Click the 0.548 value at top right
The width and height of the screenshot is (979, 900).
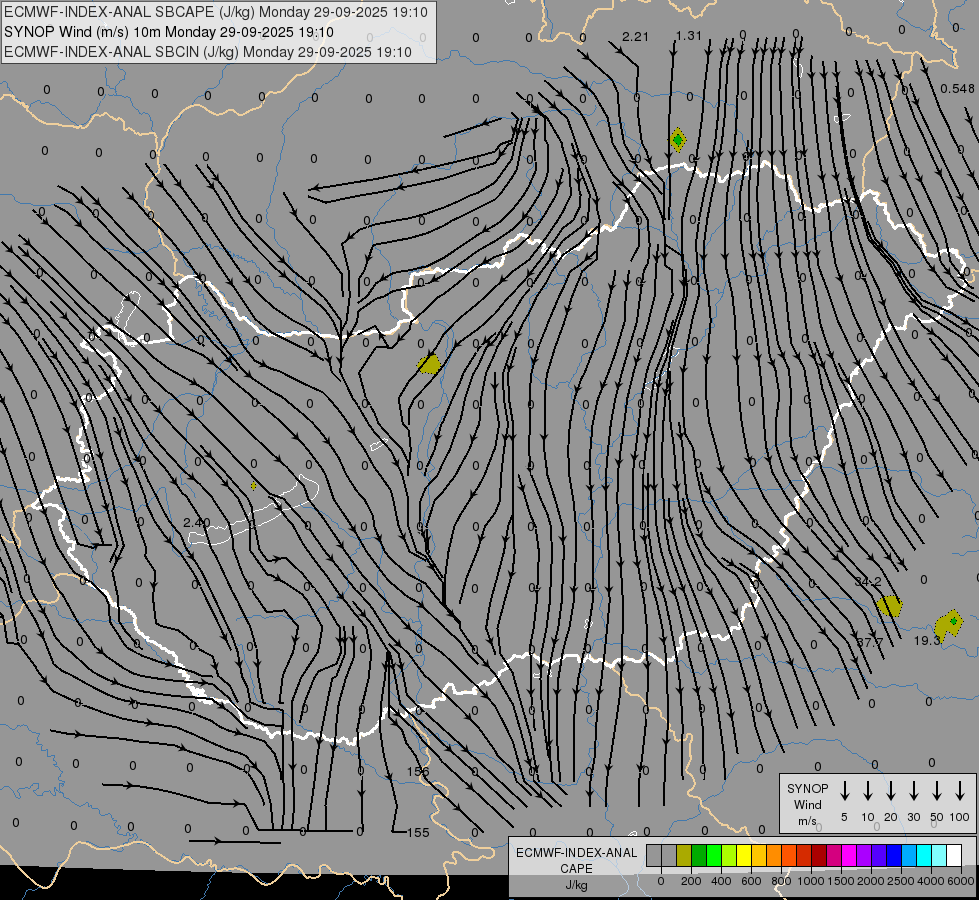[957, 88]
